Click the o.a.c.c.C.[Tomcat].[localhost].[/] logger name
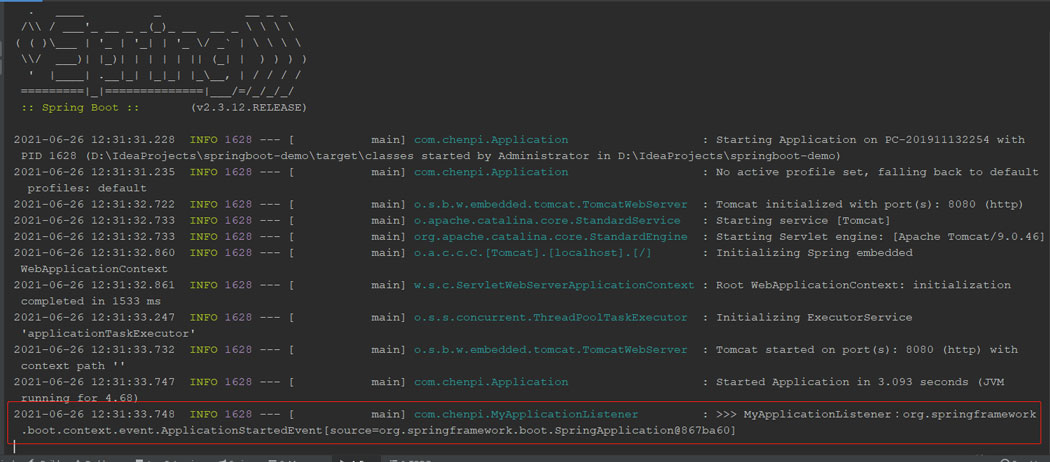The image size is (1050, 462). point(532,253)
